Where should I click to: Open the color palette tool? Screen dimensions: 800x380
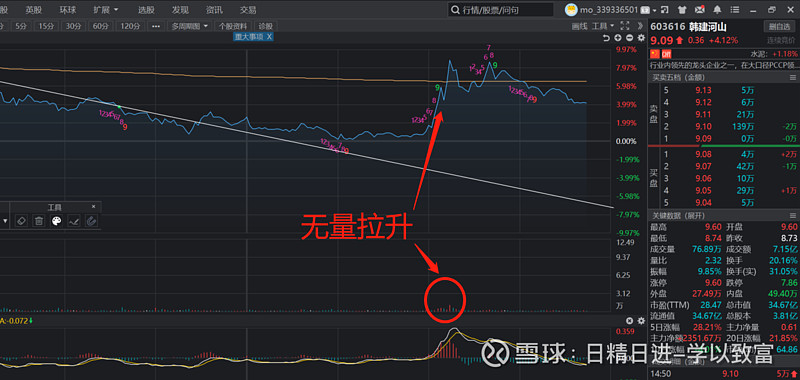(57, 221)
